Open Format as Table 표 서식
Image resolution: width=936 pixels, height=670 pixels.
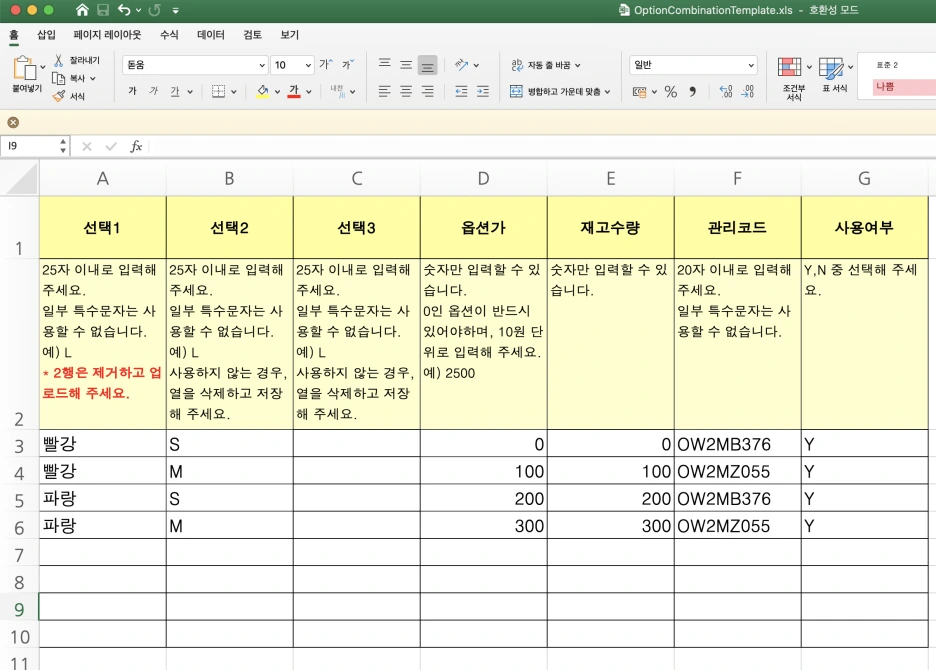coord(835,75)
